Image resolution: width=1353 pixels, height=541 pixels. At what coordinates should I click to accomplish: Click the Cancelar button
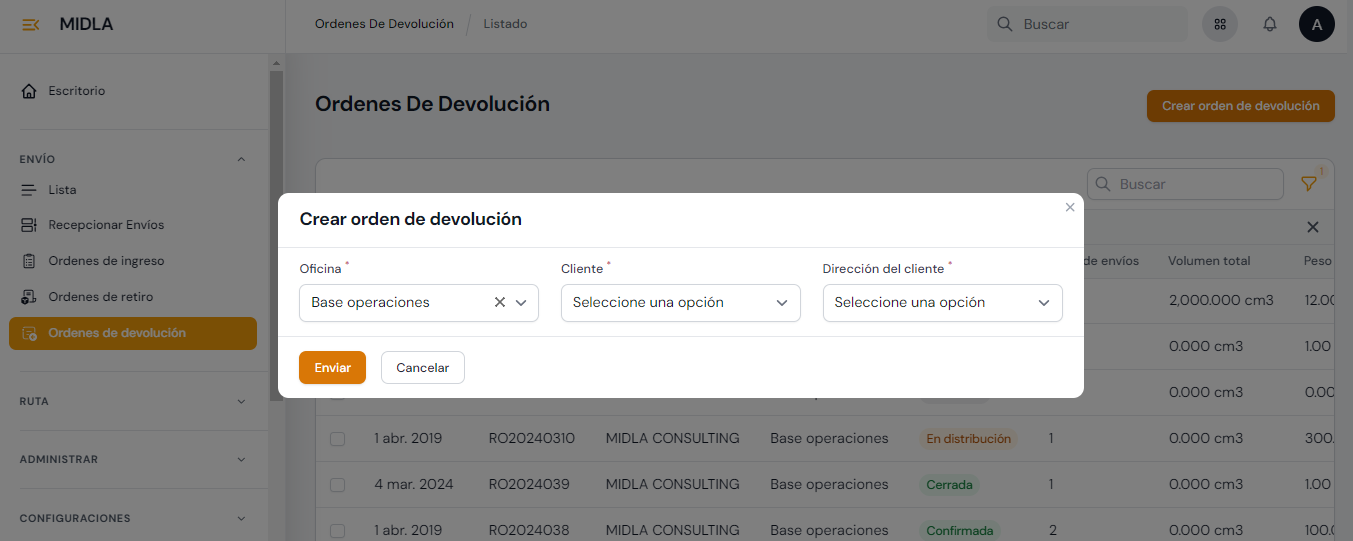422,368
